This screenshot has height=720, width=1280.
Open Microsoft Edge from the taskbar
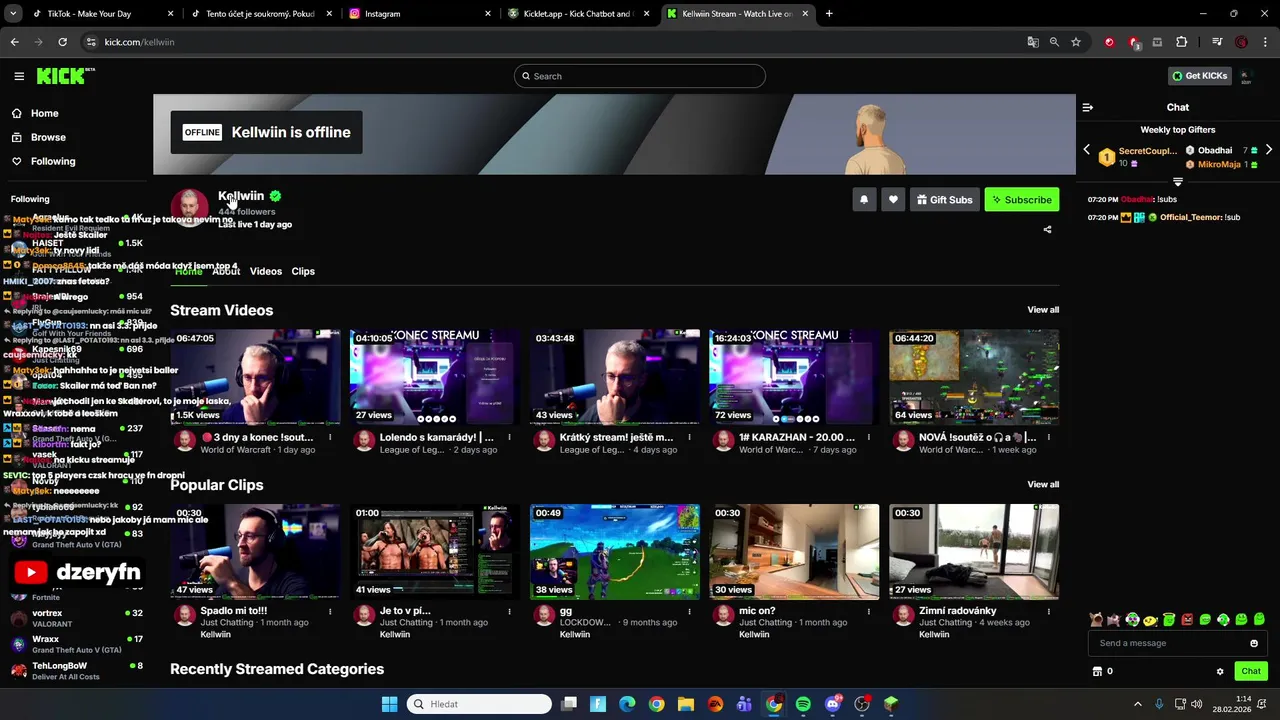627,704
